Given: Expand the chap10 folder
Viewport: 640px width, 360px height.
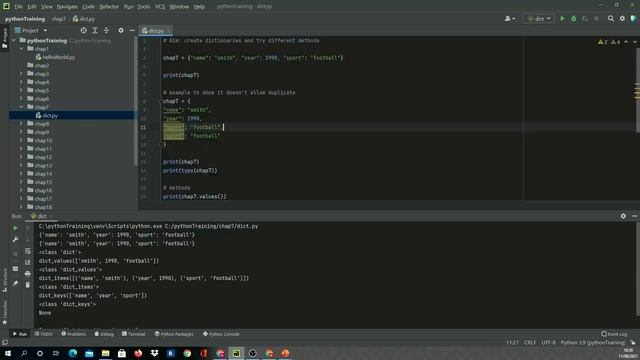Looking at the screenshot, I should pyautogui.click(x=22, y=140).
